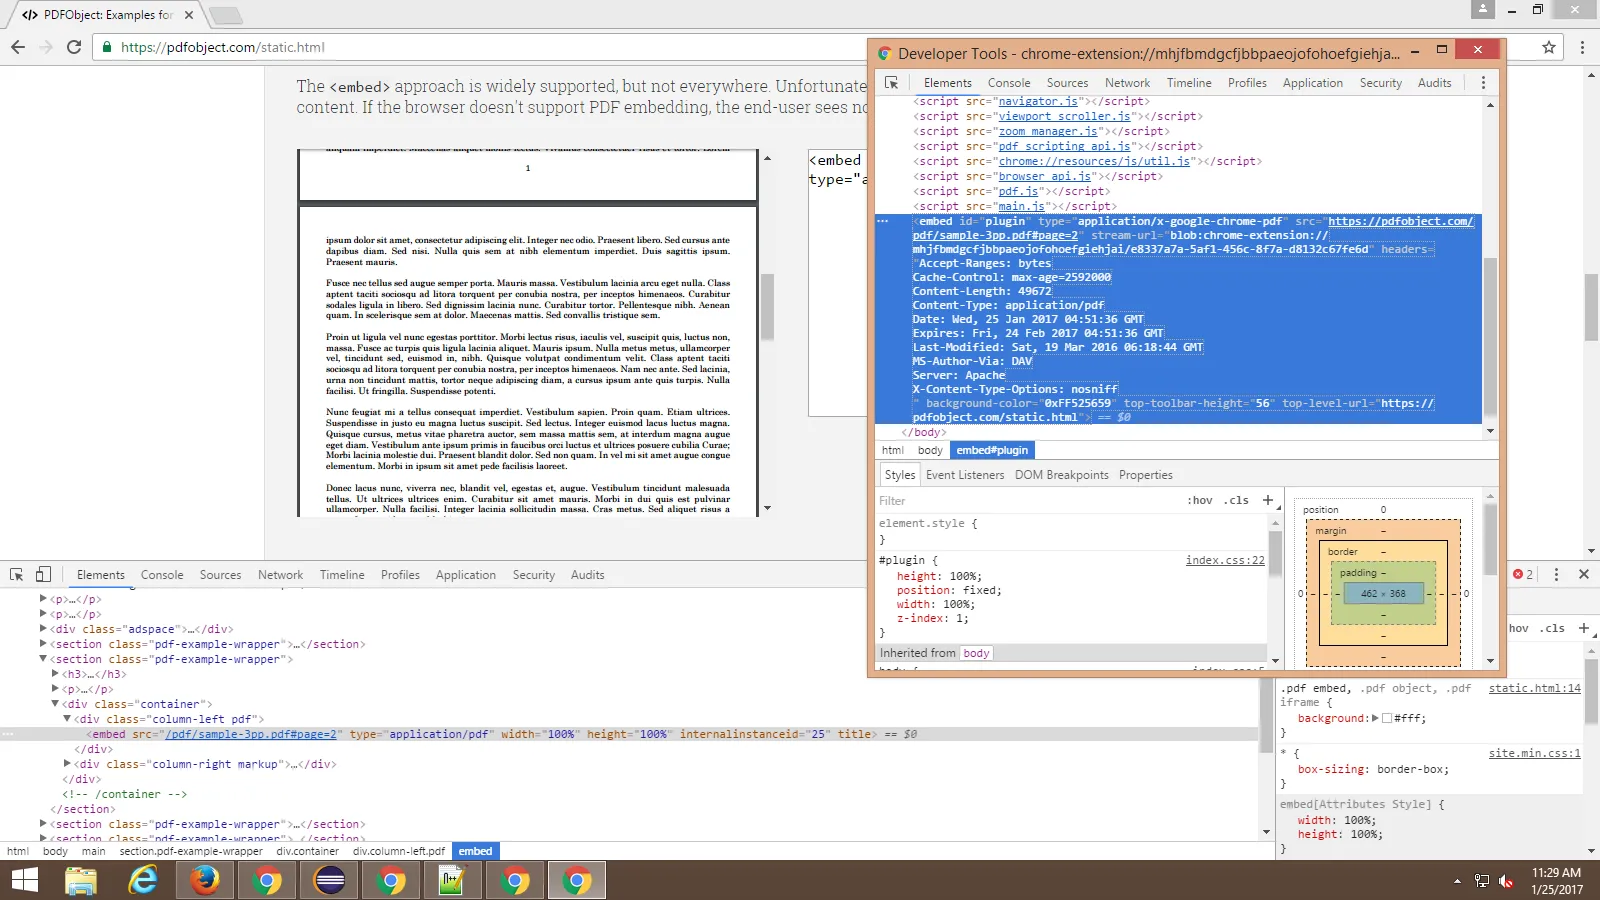Toggle device toolbar in the docked DevTools
Image resolution: width=1600 pixels, height=900 pixels.
tap(43, 575)
